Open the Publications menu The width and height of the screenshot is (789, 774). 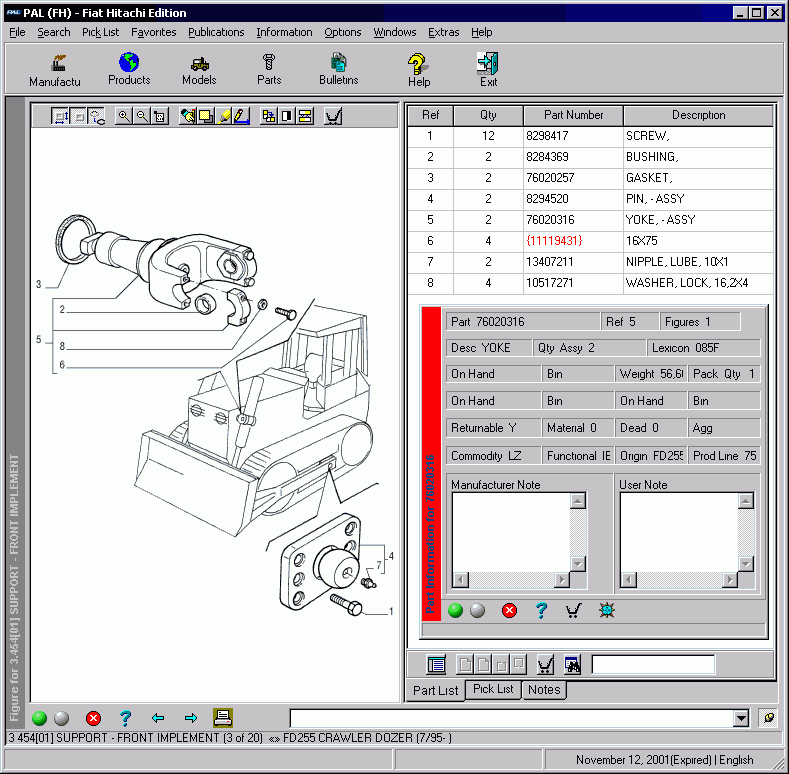[x=216, y=32]
